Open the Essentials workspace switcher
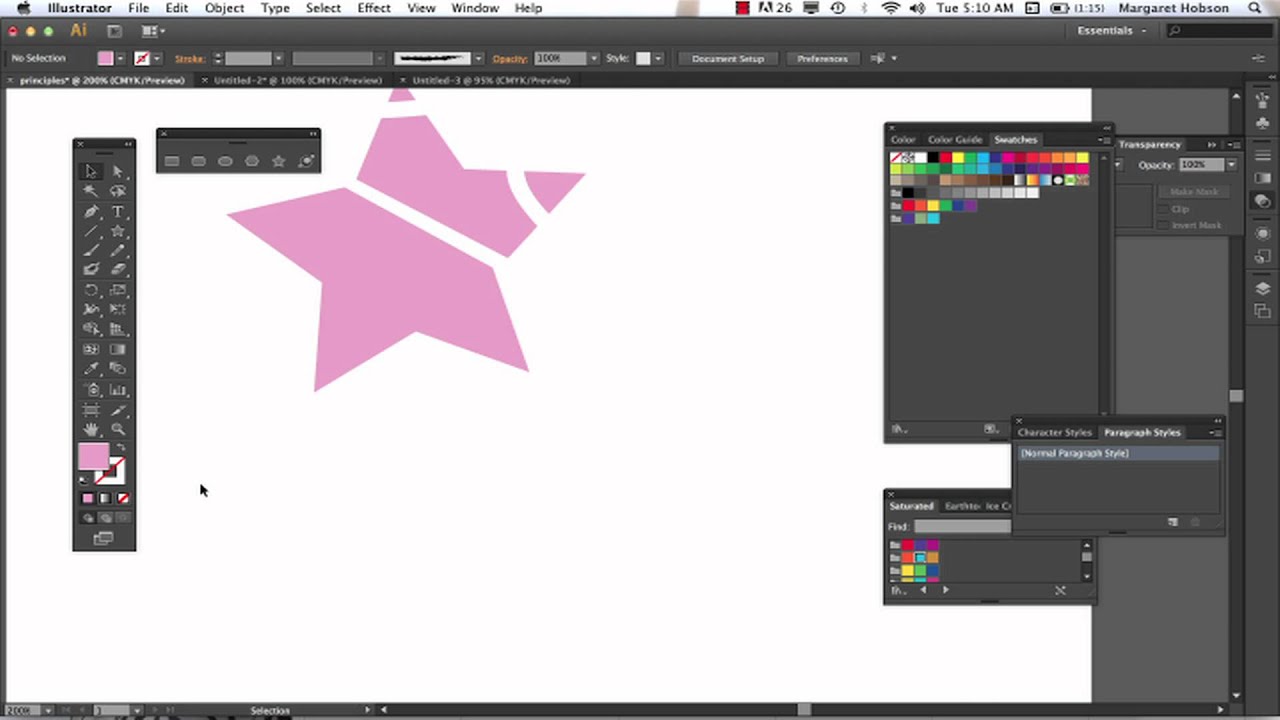The height and width of the screenshot is (720, 1280). coord(1111,31)
